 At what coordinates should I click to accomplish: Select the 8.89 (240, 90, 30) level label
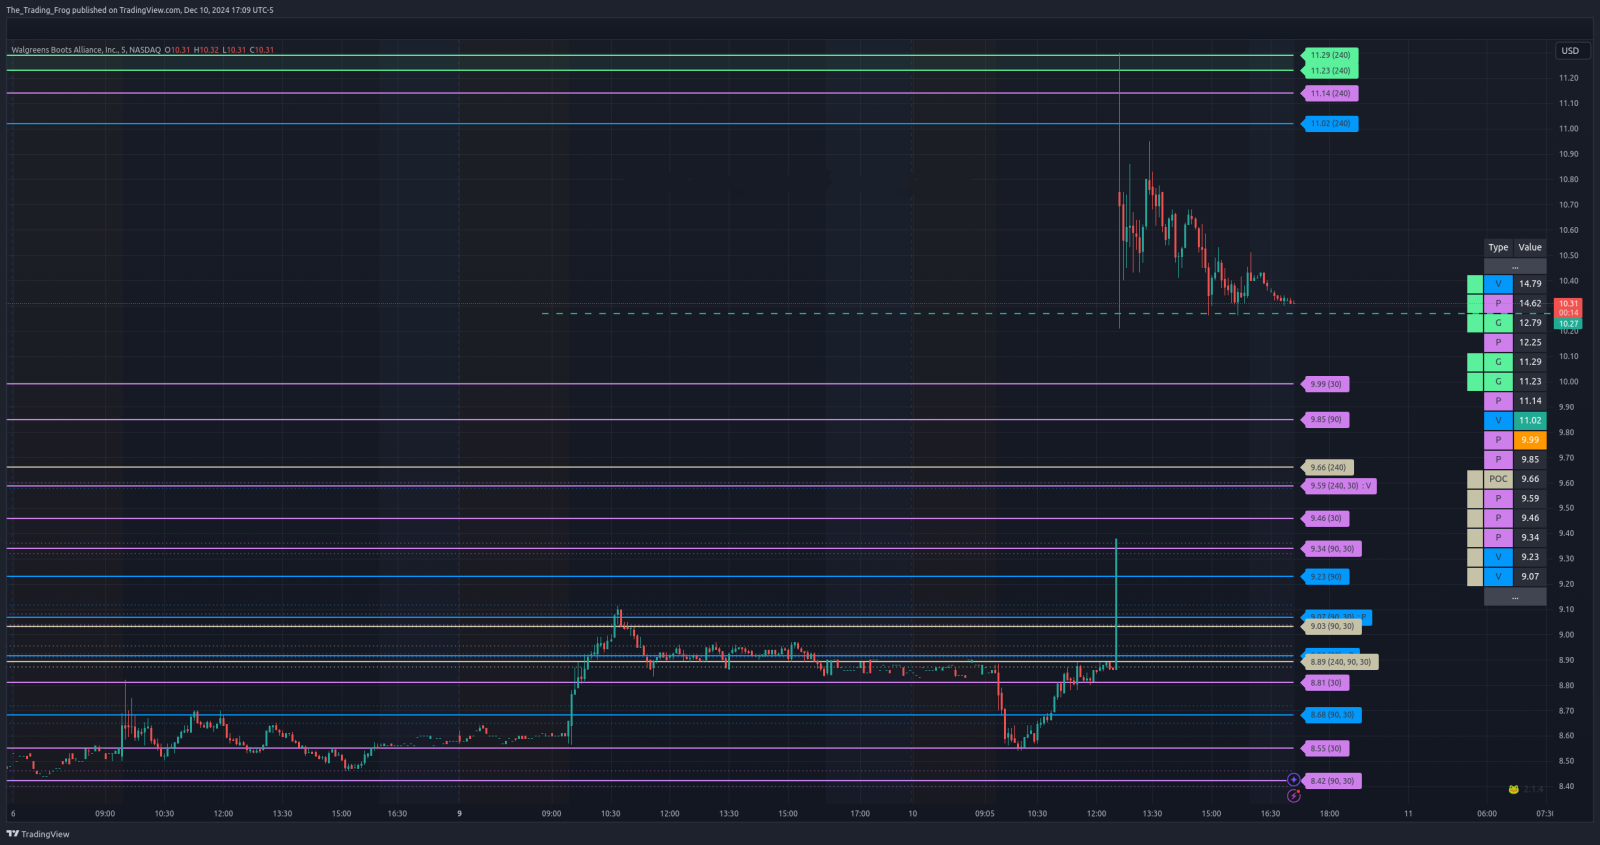click(x=1340, y=662)
